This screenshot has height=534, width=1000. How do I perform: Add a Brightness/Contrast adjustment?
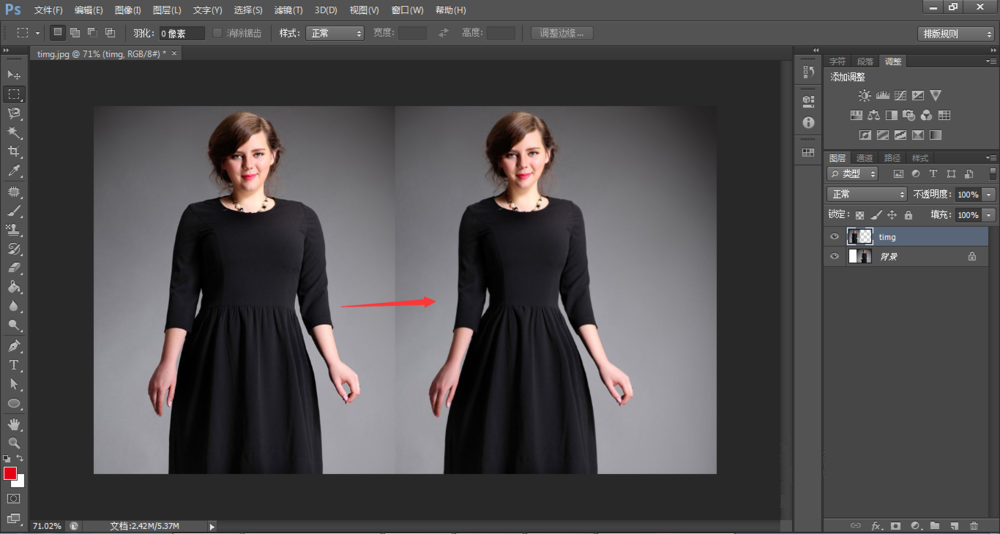[x=864, y=96]
